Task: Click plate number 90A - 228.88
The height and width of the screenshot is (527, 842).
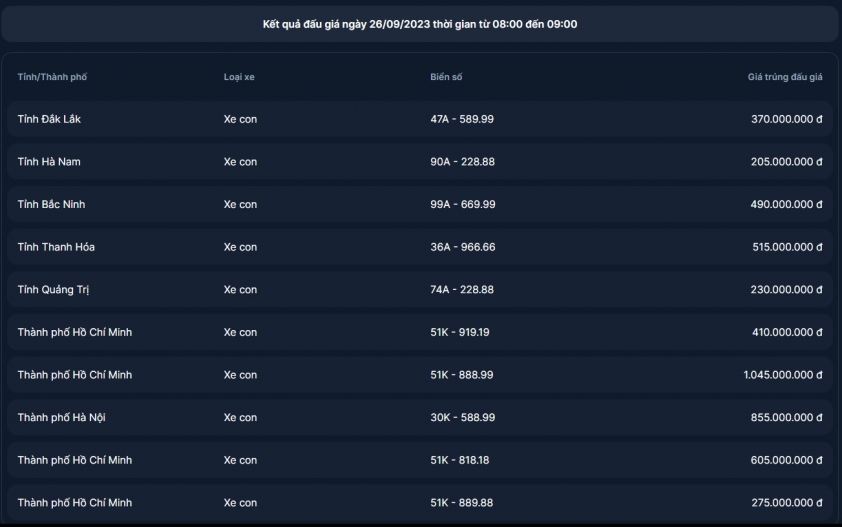Action: coord(462,162)
